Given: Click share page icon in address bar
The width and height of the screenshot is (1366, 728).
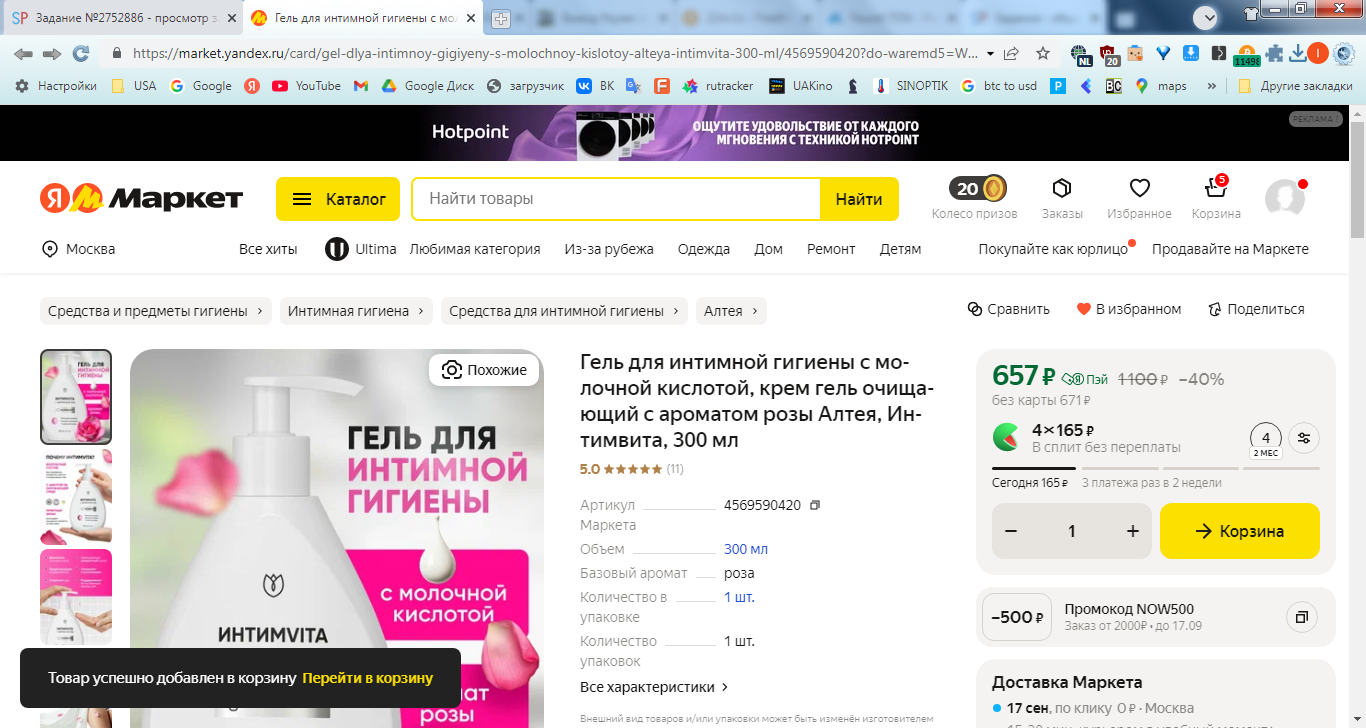Looking at the screenshot, I should [1012, 53].
